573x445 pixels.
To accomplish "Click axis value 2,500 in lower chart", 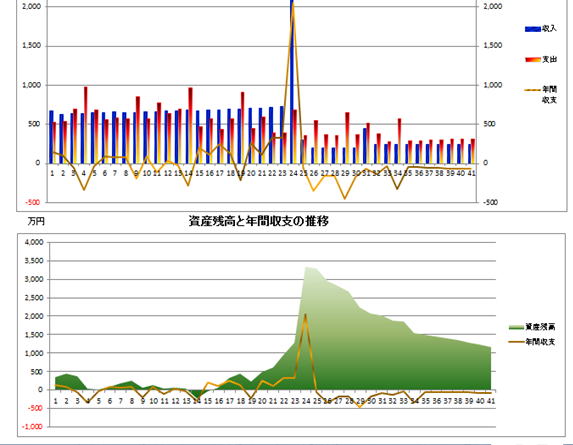I will (x=34, y=297).
